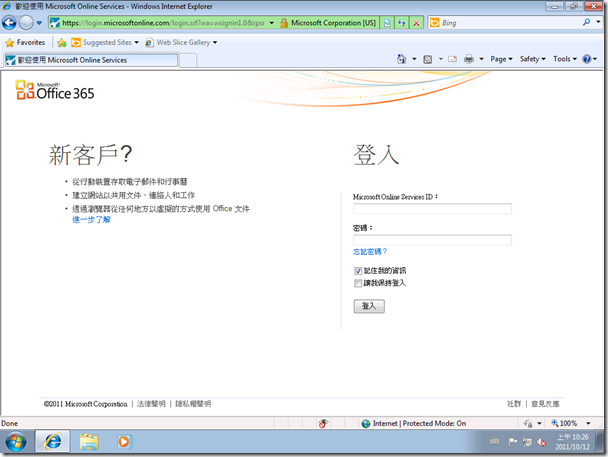
Task: Open the Page menu
Action: click(501, 59)
